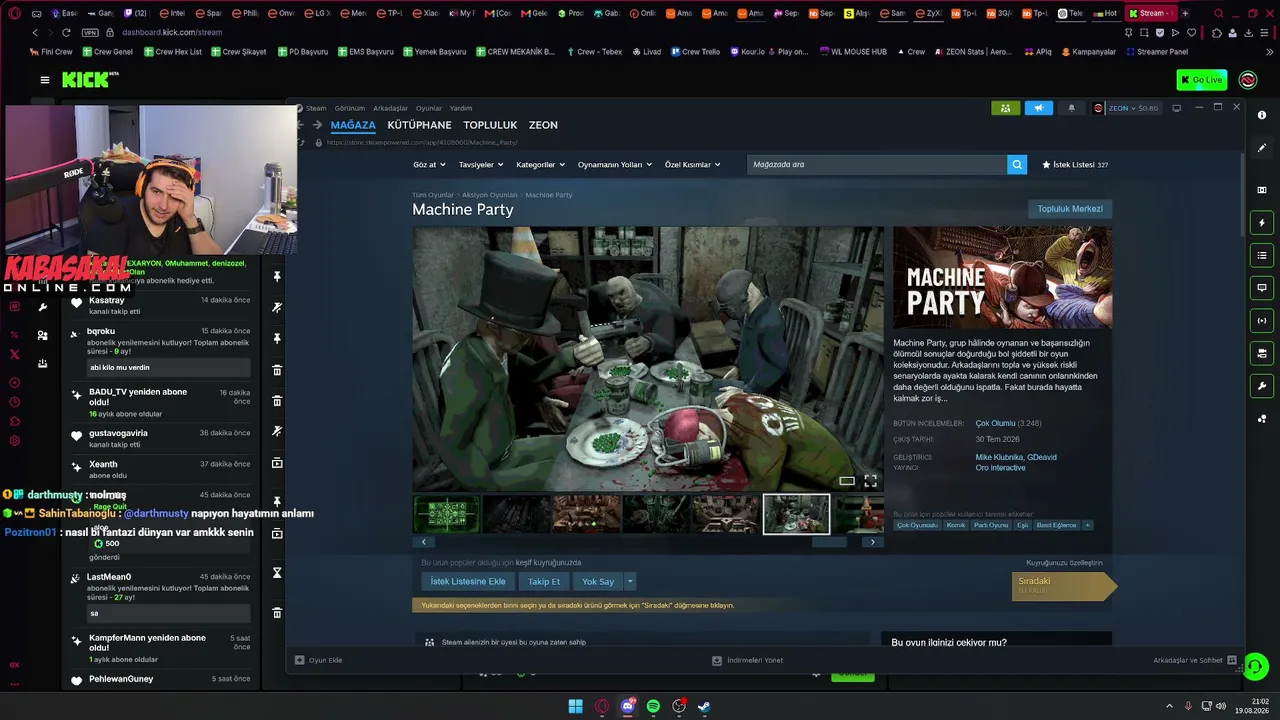Click the Steam friends button in green
This screenshot has width=1280, height=720.
pos(1006,108)
